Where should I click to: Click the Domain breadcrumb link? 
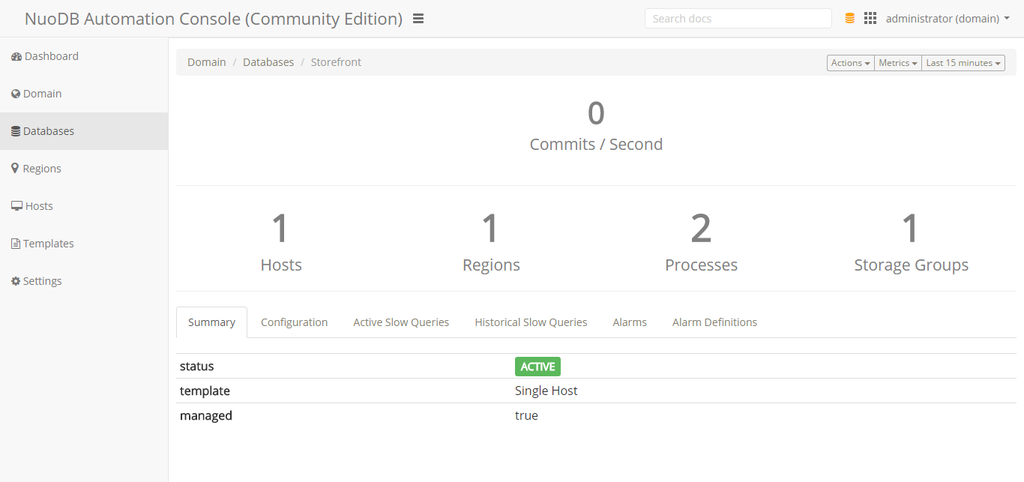point(206,62)
